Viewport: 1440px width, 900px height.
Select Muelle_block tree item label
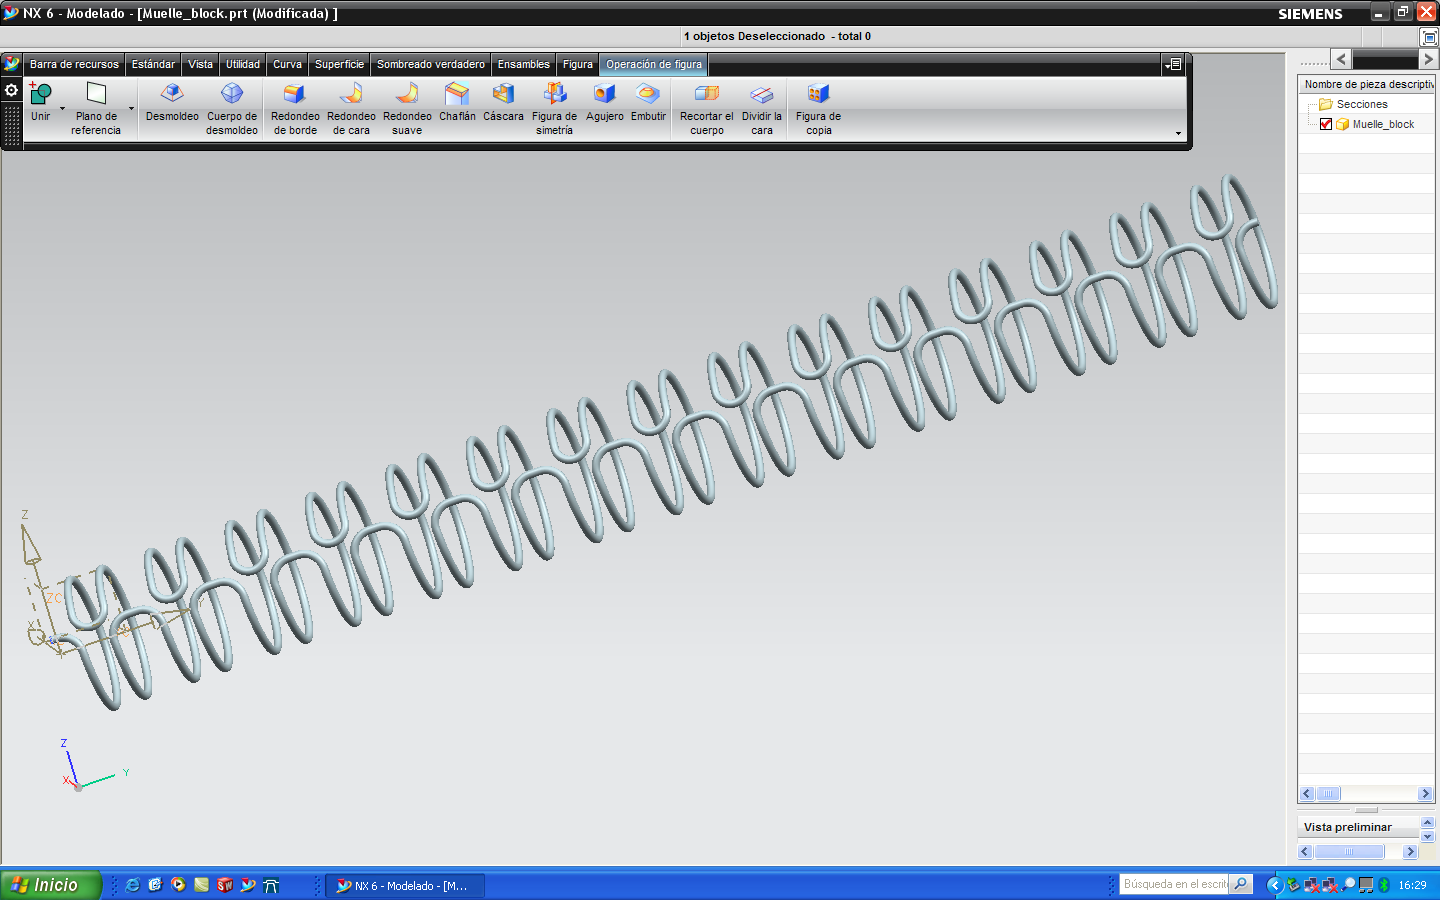point(1383,124)
